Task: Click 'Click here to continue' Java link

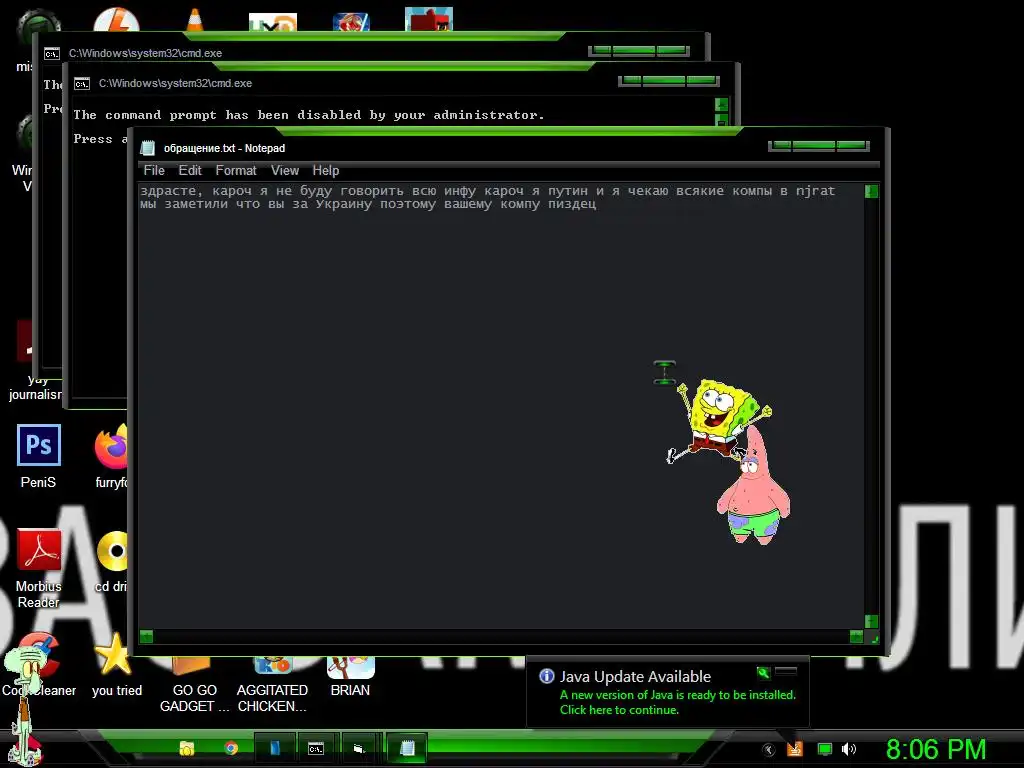Action: 619,710
